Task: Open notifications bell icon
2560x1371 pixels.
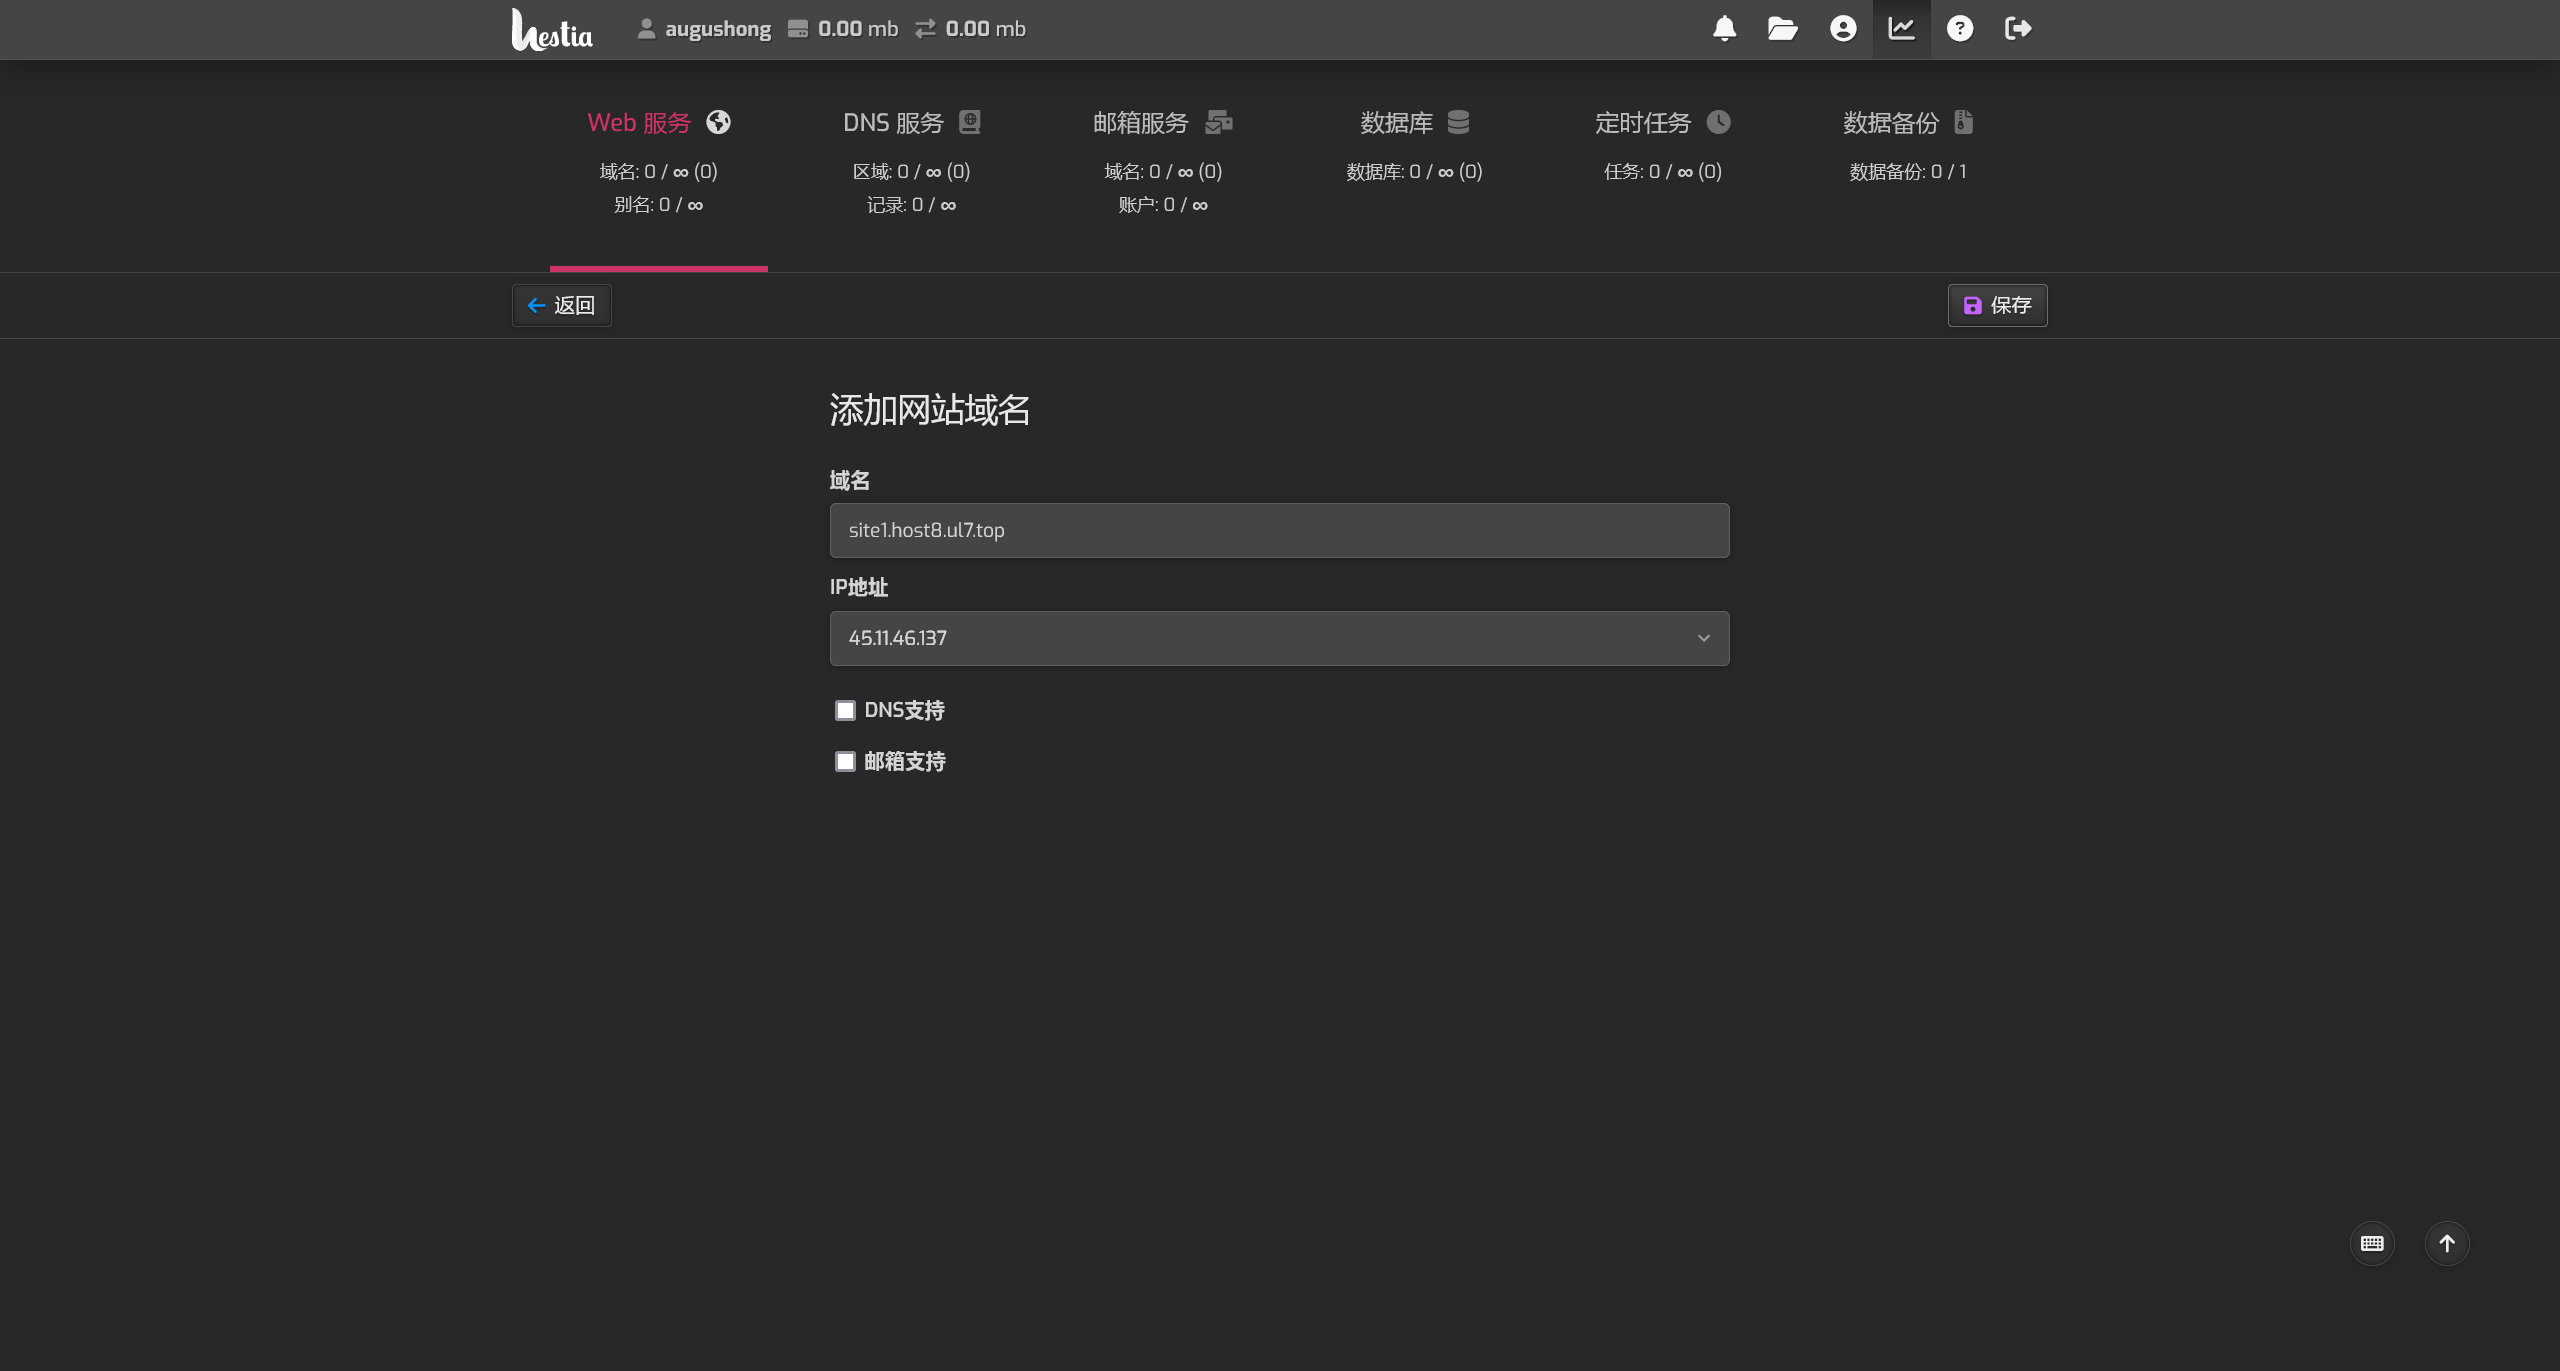Action: point(1724,28)
